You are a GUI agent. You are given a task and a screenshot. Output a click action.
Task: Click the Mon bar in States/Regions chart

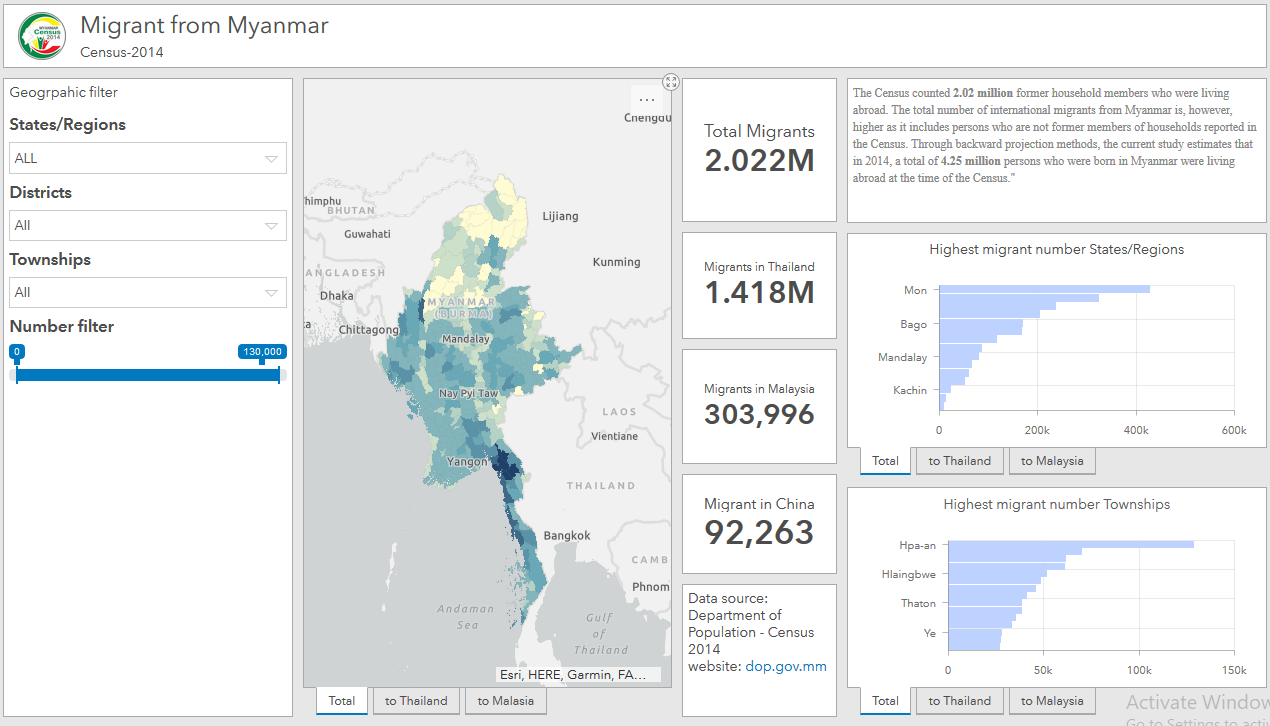point(1044,290)
